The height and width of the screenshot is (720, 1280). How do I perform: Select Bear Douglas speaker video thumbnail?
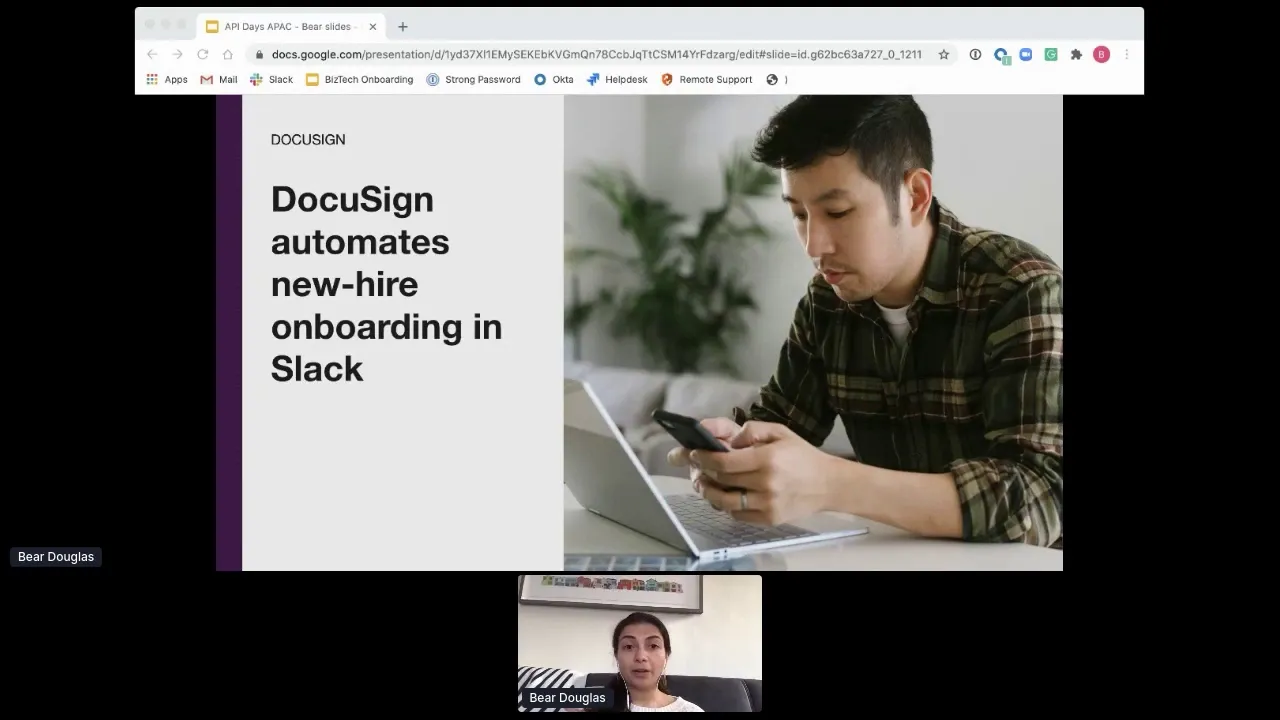tap(640, 643)
